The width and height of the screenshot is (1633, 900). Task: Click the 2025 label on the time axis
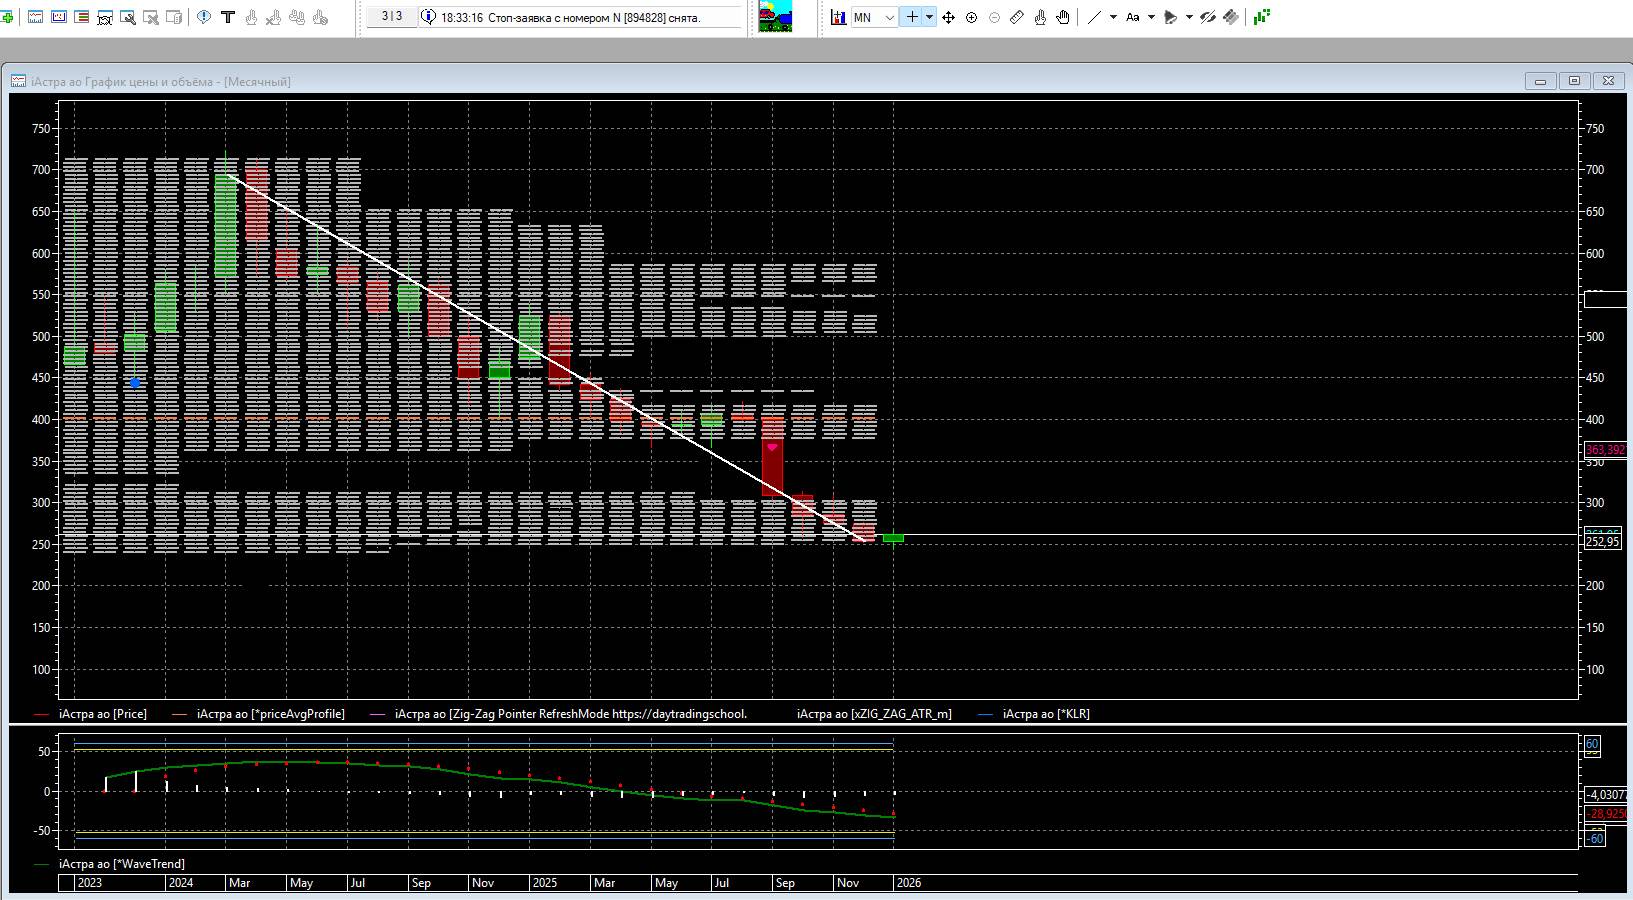tap(545, 883)
